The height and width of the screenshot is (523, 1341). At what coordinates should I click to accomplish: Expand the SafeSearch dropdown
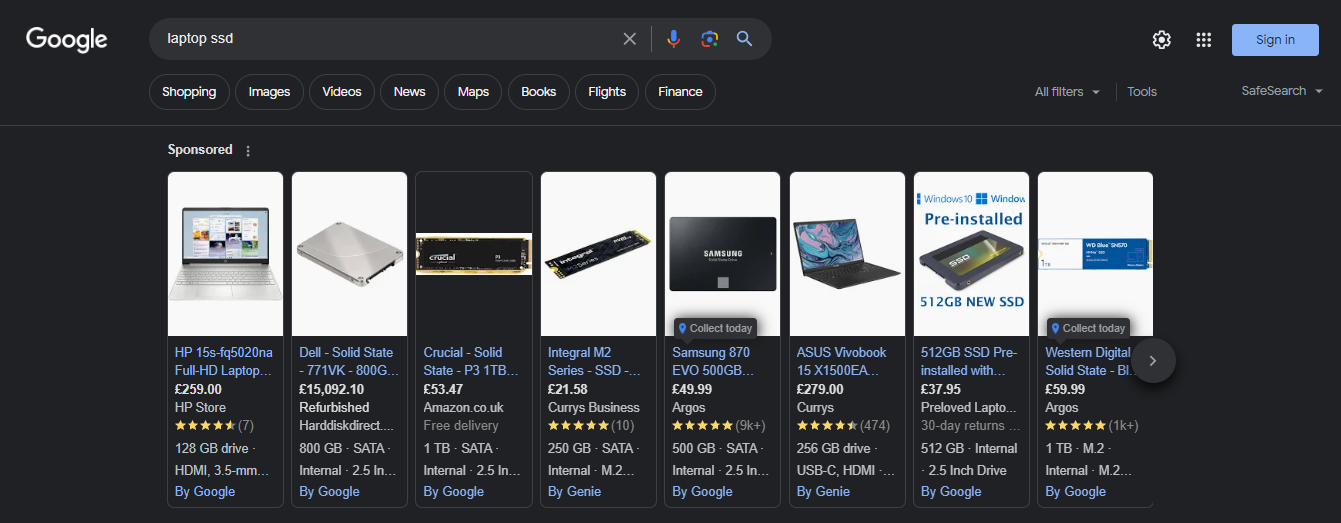point(1282,91)
